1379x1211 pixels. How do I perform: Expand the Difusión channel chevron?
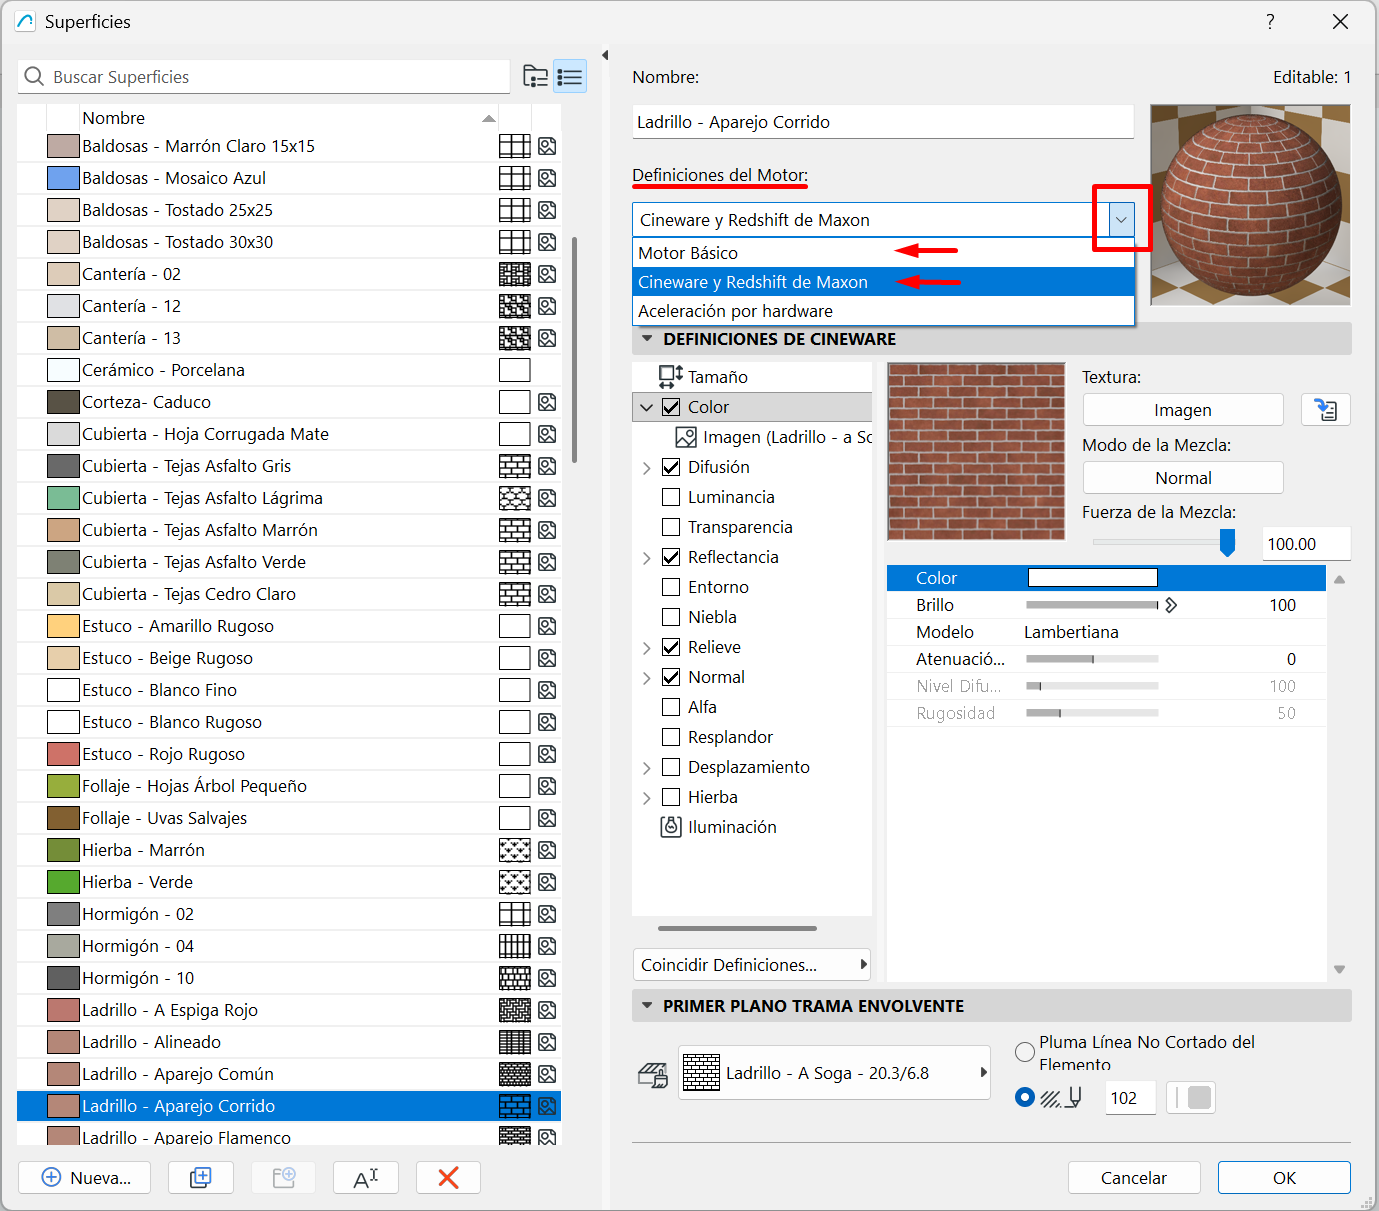point(646,467)
